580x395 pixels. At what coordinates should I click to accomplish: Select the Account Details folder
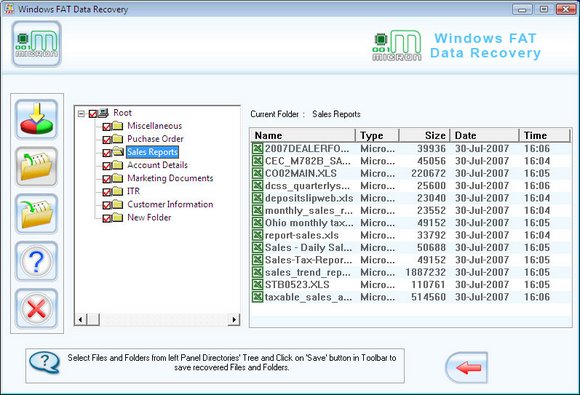158,165
